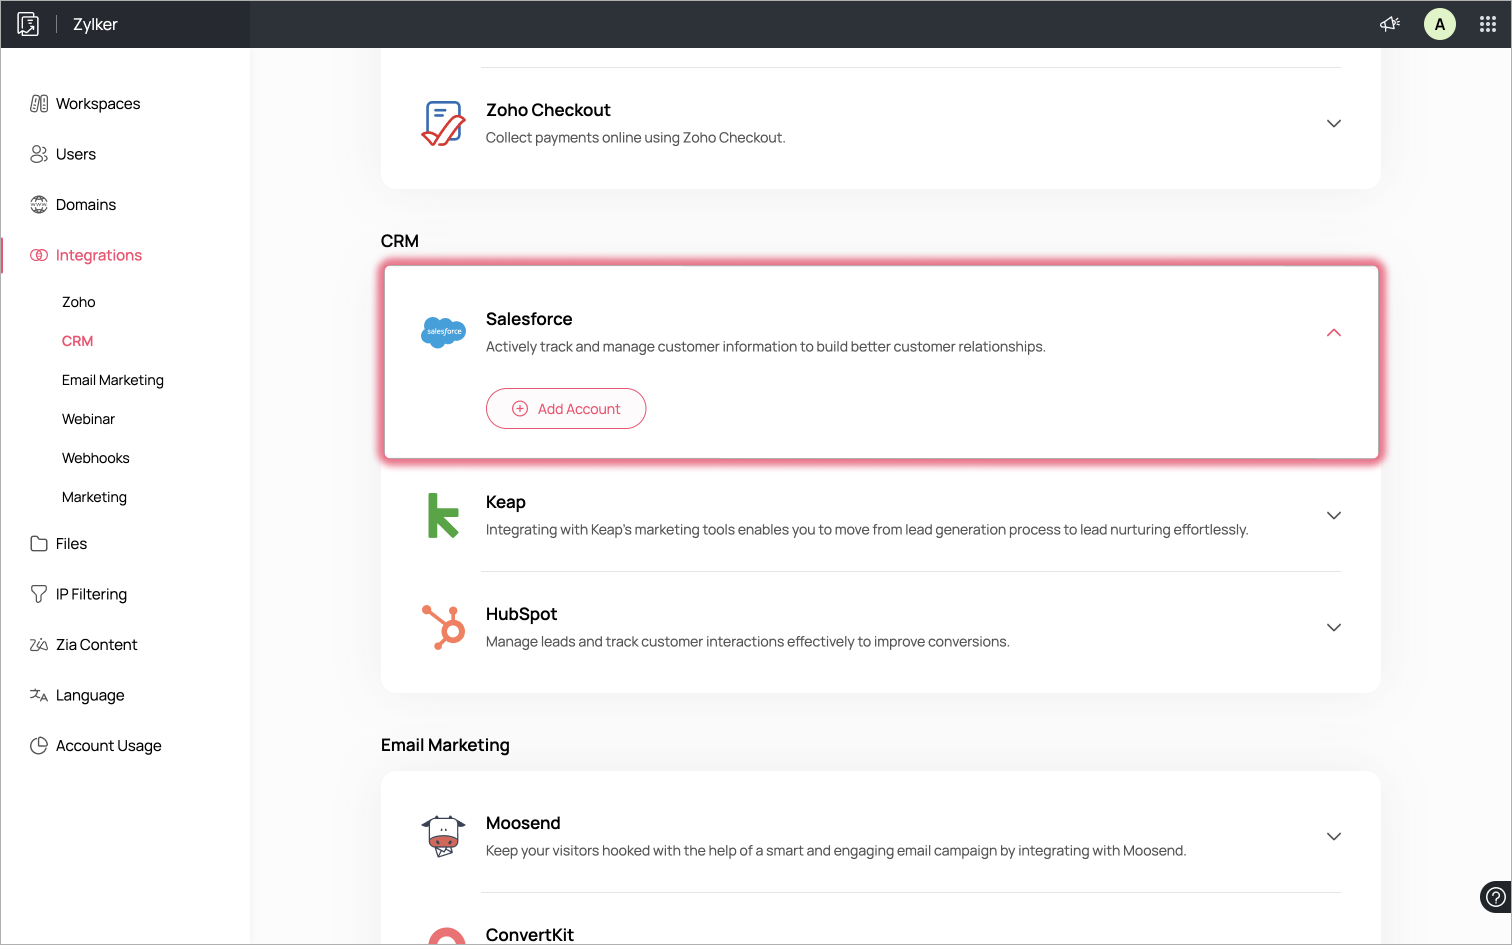Viewport: 1512px width, 945px height.
Task: Expand the Moosend integration row
Action: pyautogui.click(x=1334, y=836)
